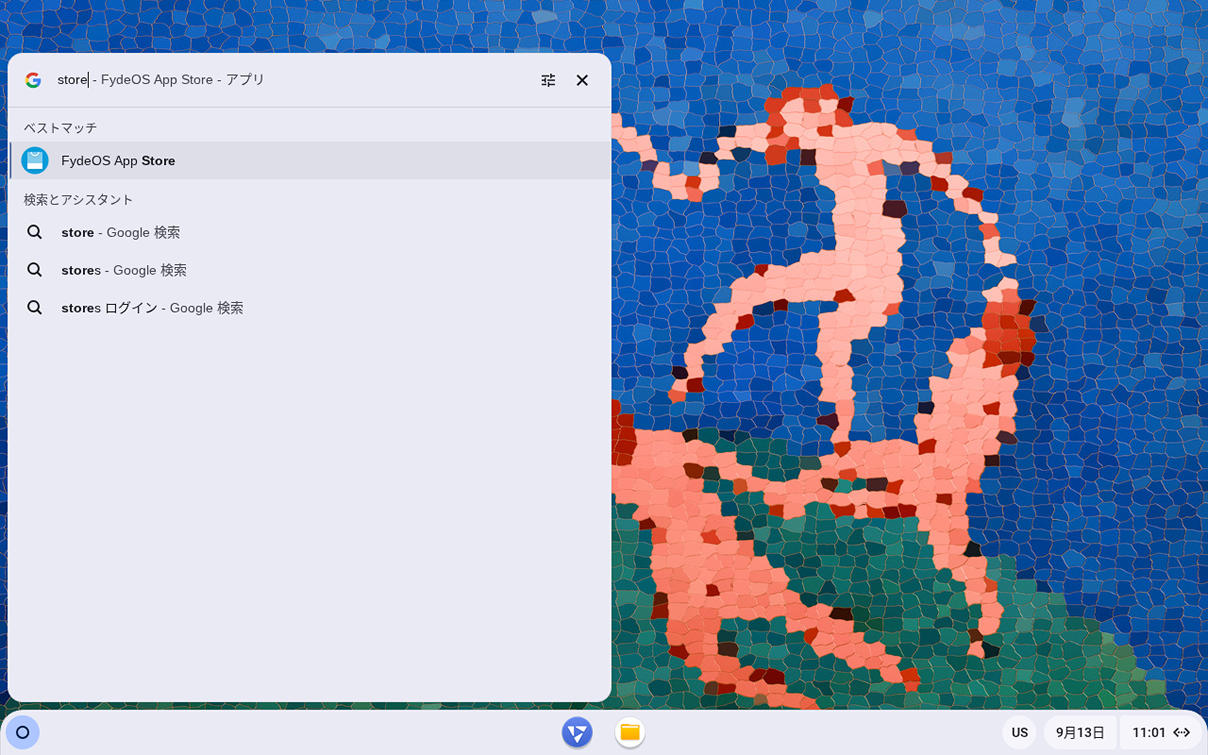Click magnifier icon beside "stores ログイン"
Image resolution: width=1208 pixels, height=755 pixels.
(35, 308)
